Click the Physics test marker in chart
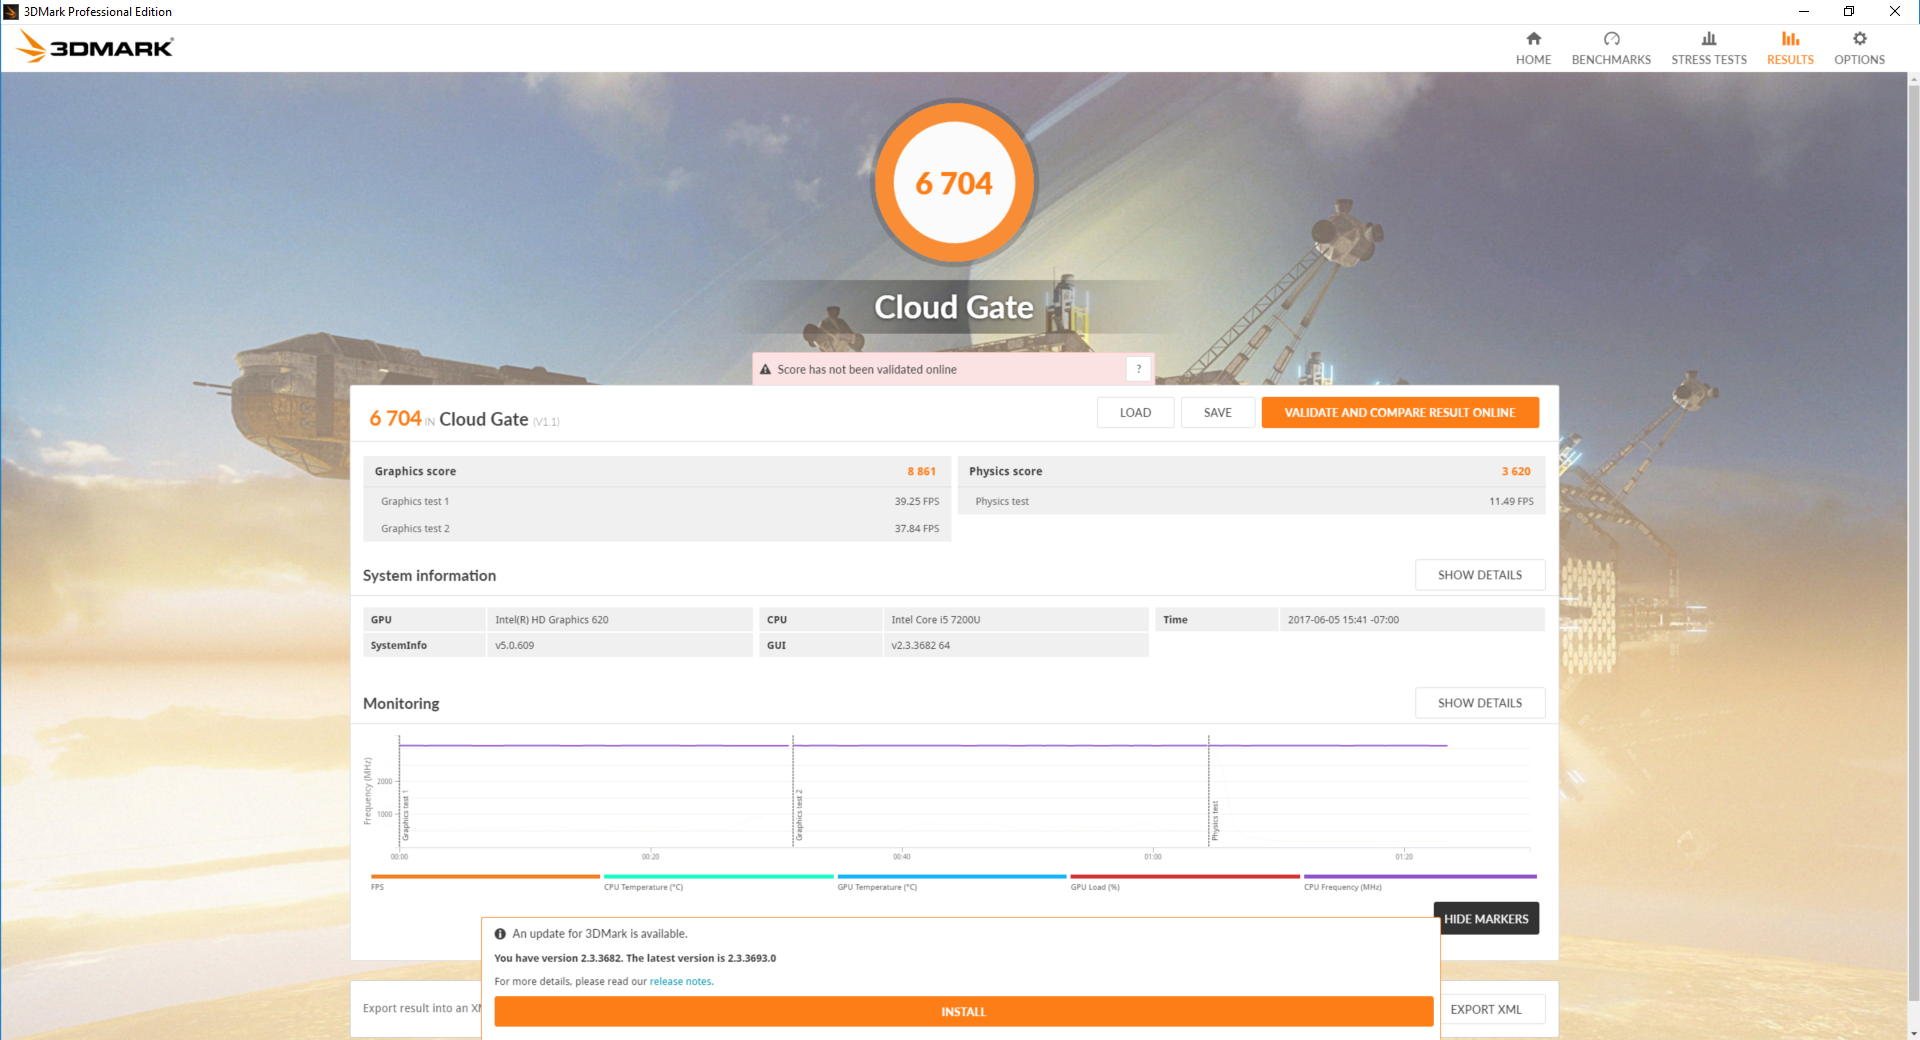Image resolution: width=1920 pixels, height=1040 pixels. click(x=1215, y=821)
